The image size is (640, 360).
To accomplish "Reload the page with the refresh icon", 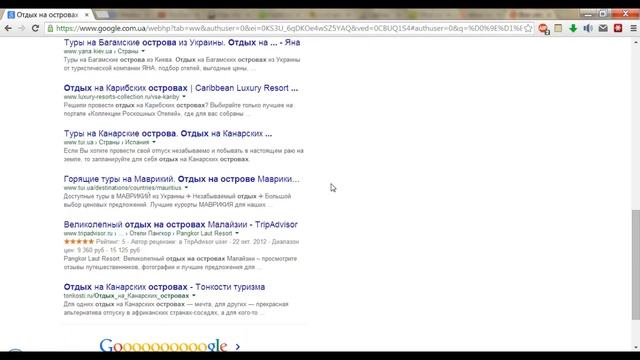I will click(36, 28).
